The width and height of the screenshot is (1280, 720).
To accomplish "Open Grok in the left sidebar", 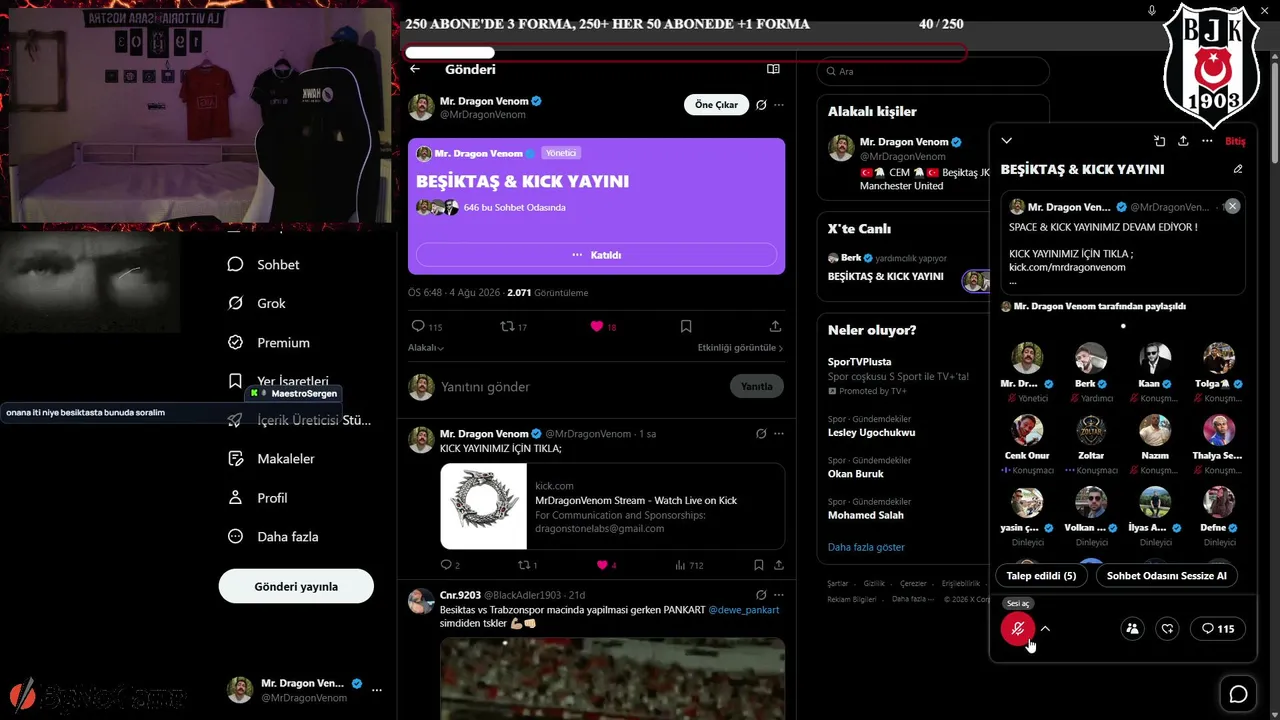I will point(257,303).
